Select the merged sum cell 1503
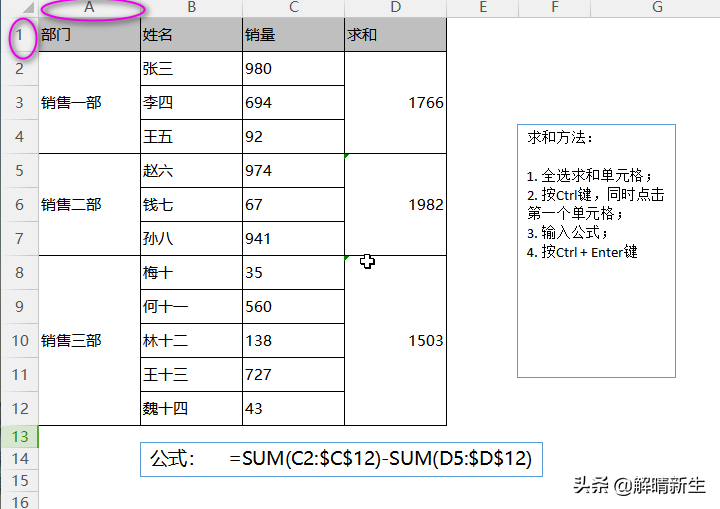Image resolution: width=720 pixels, height=509 pixels. coord(395,340)
